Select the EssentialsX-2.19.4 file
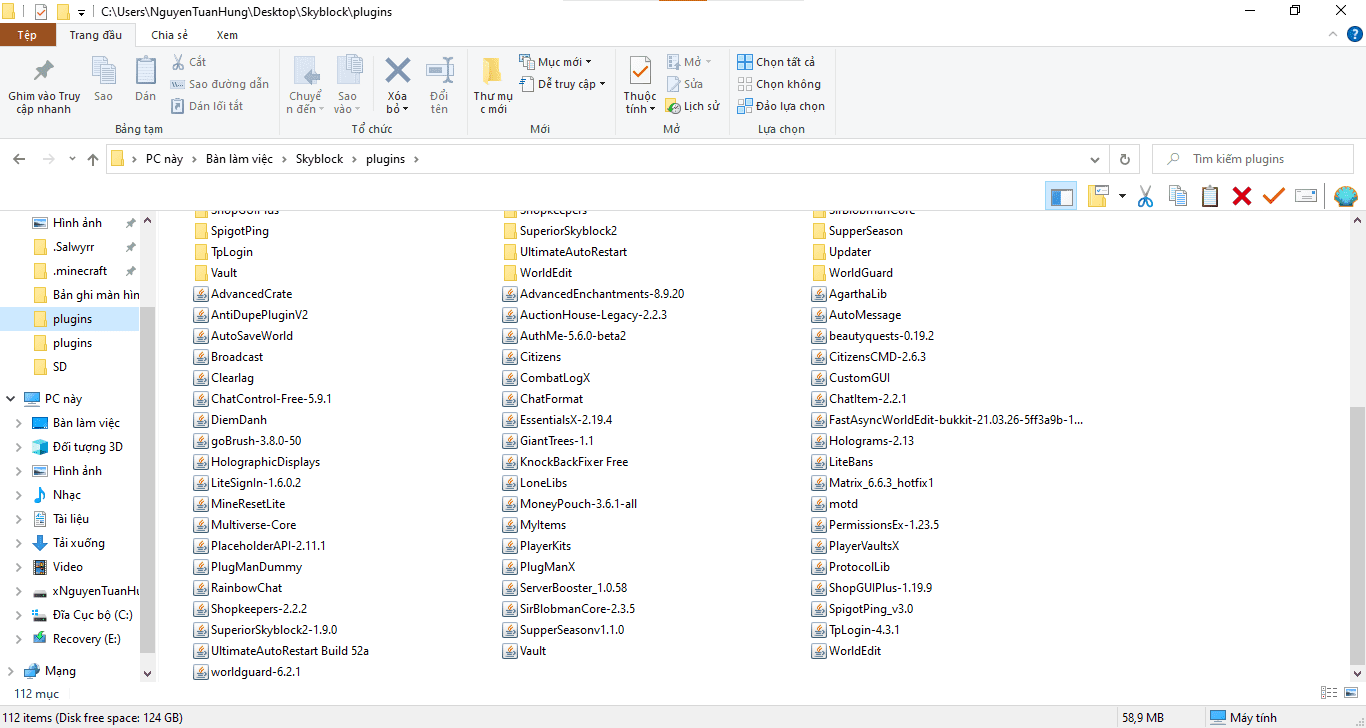This screenshot has height=728, width=1366. [x=559, y=420]
